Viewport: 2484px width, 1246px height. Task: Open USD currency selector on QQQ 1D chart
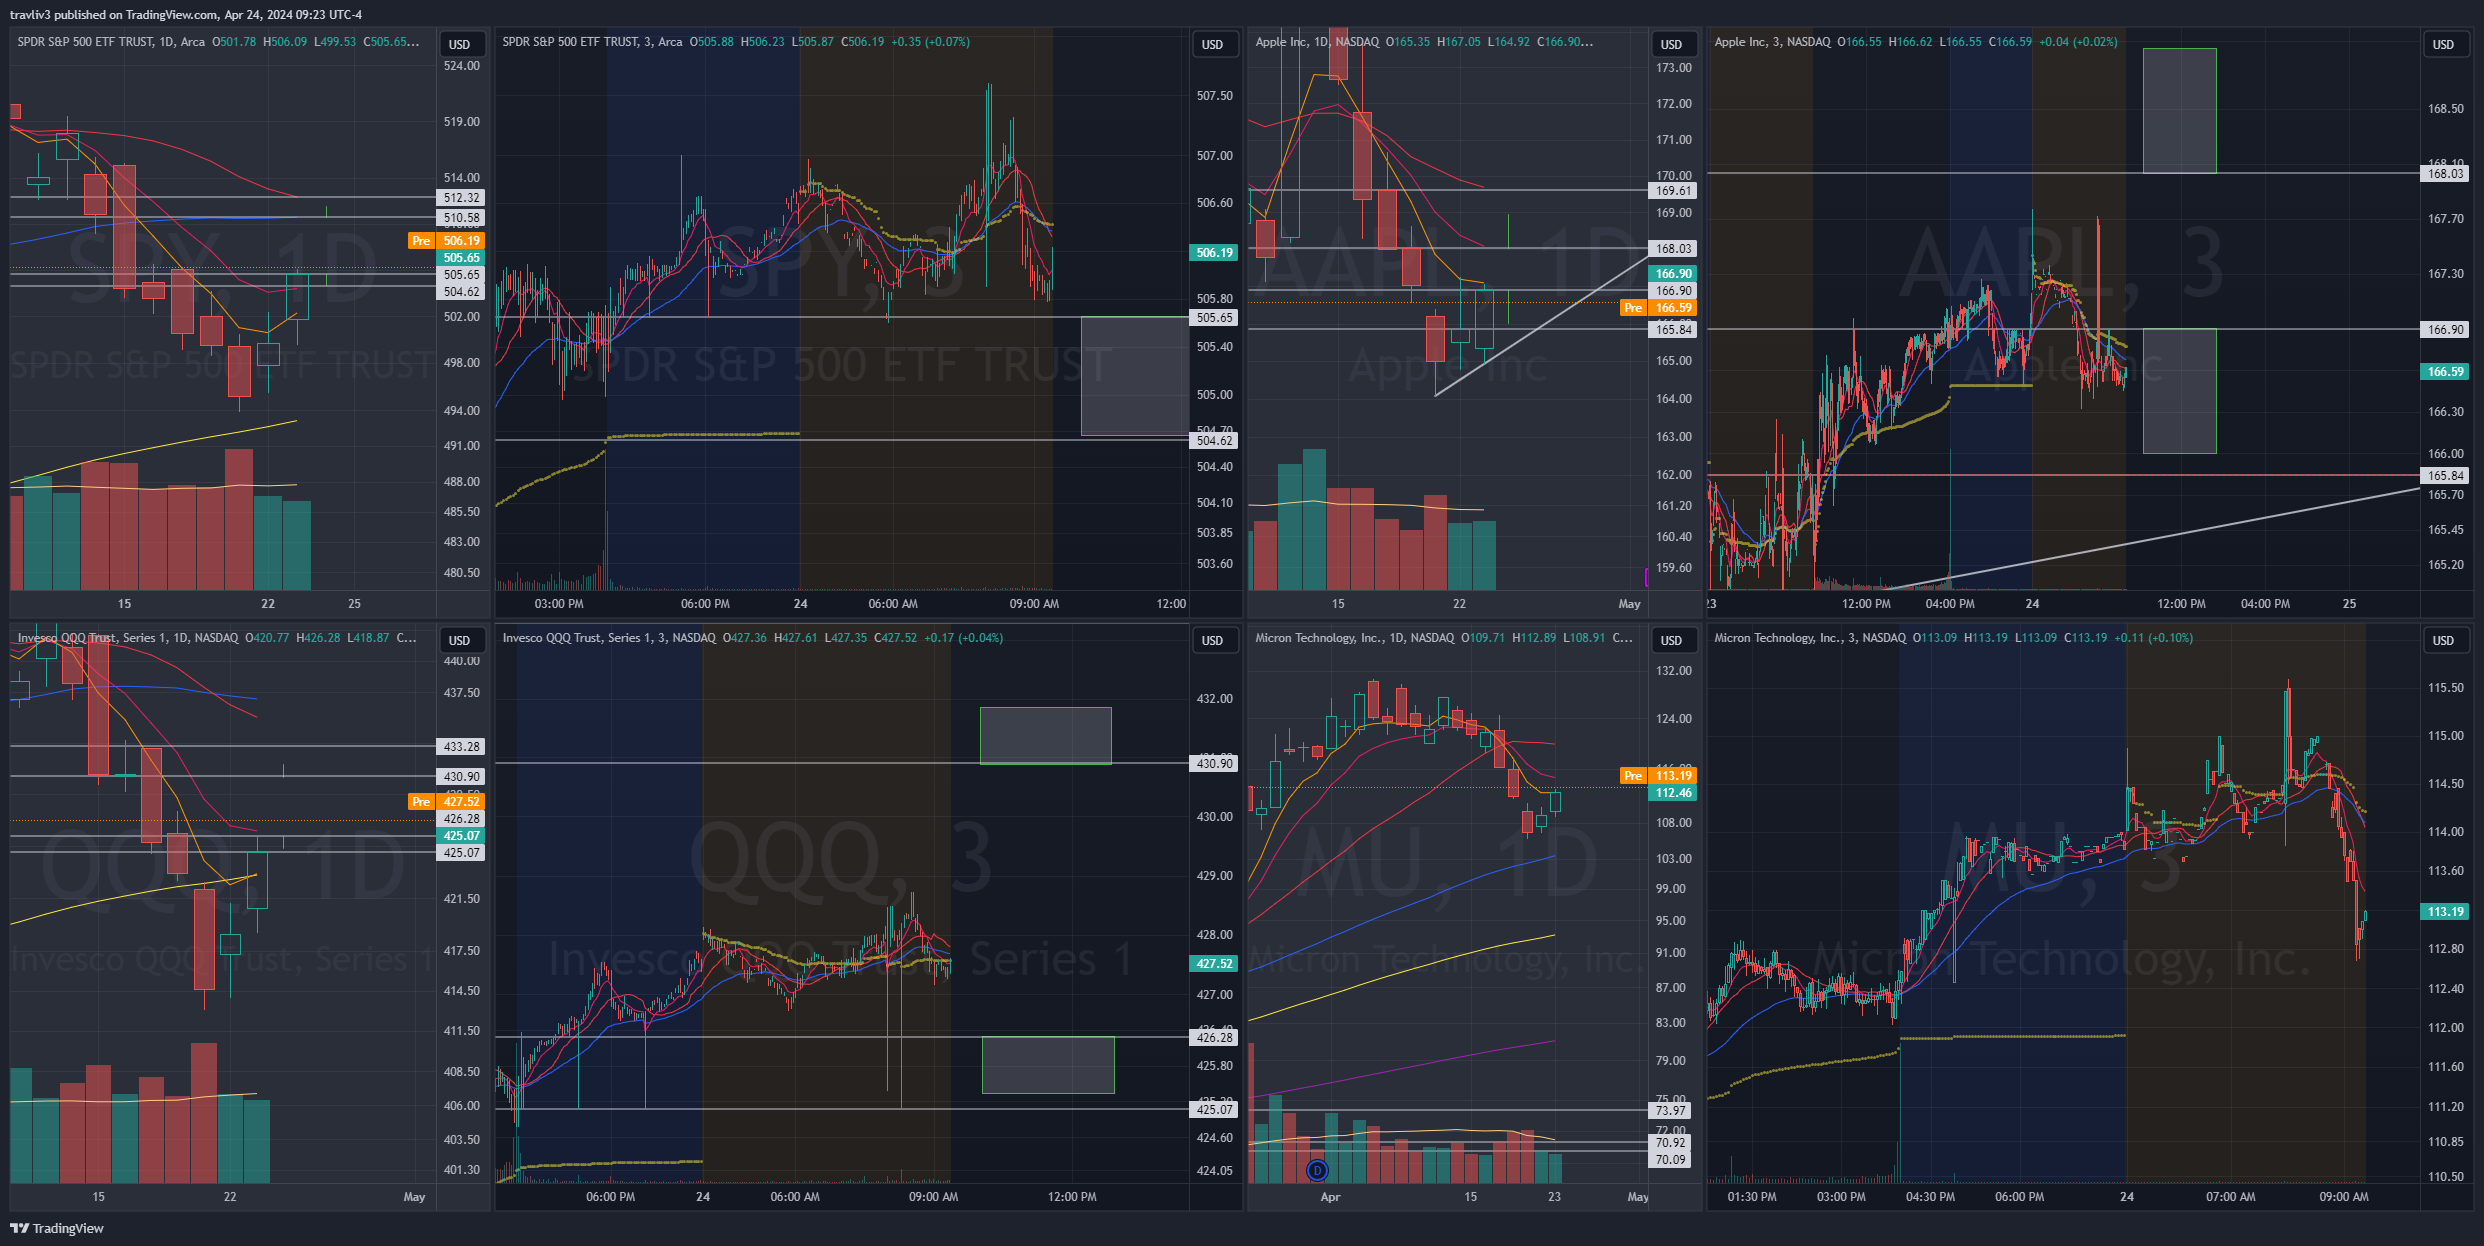coord(460,640)
